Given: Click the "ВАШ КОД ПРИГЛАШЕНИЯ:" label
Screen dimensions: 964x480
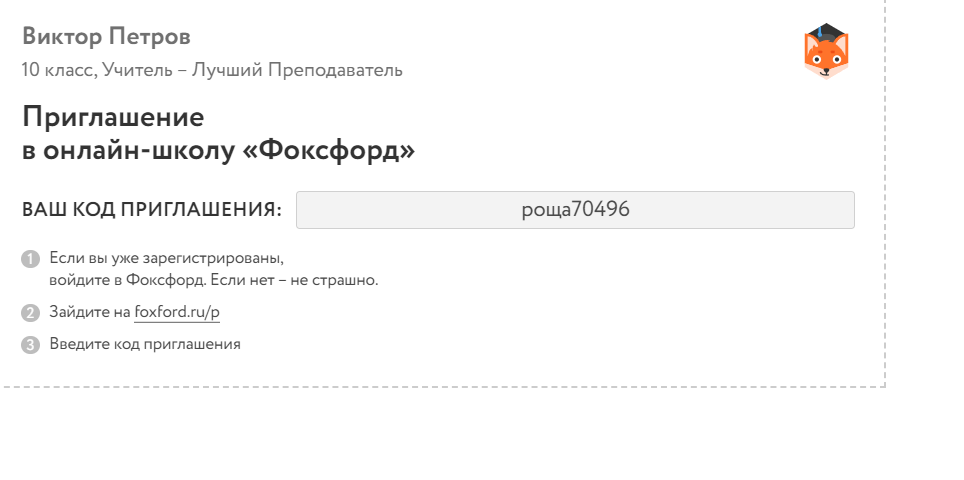Looking at the screenshot, I should pos(152,210).
